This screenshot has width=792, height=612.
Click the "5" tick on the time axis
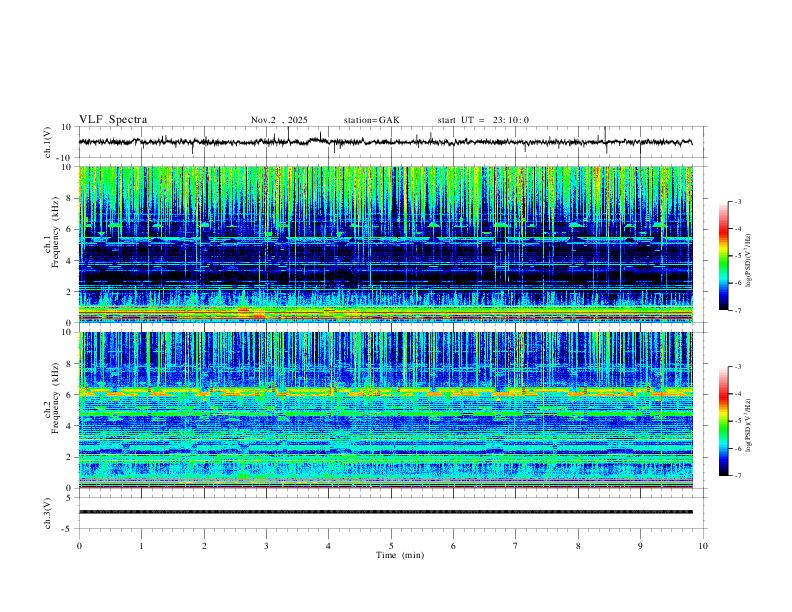[391, 546]
